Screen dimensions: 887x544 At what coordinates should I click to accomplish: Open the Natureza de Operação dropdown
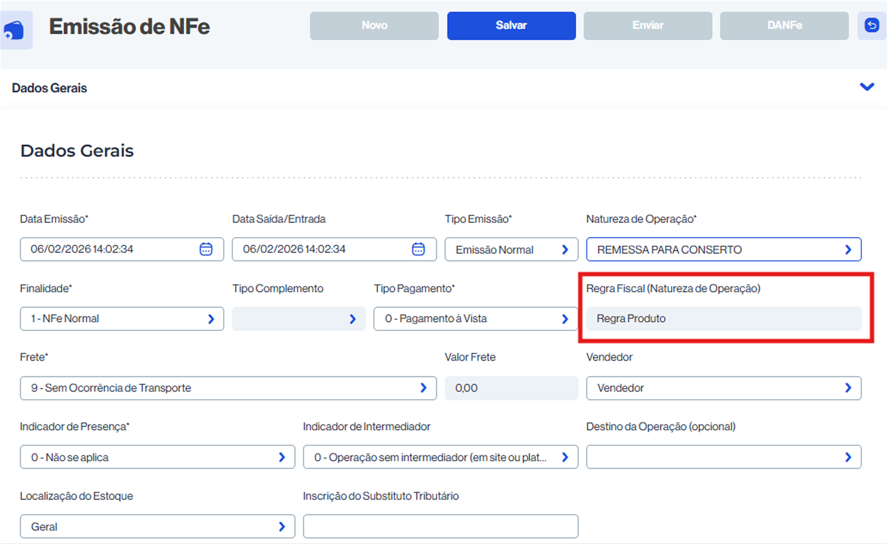click(848, 249)
